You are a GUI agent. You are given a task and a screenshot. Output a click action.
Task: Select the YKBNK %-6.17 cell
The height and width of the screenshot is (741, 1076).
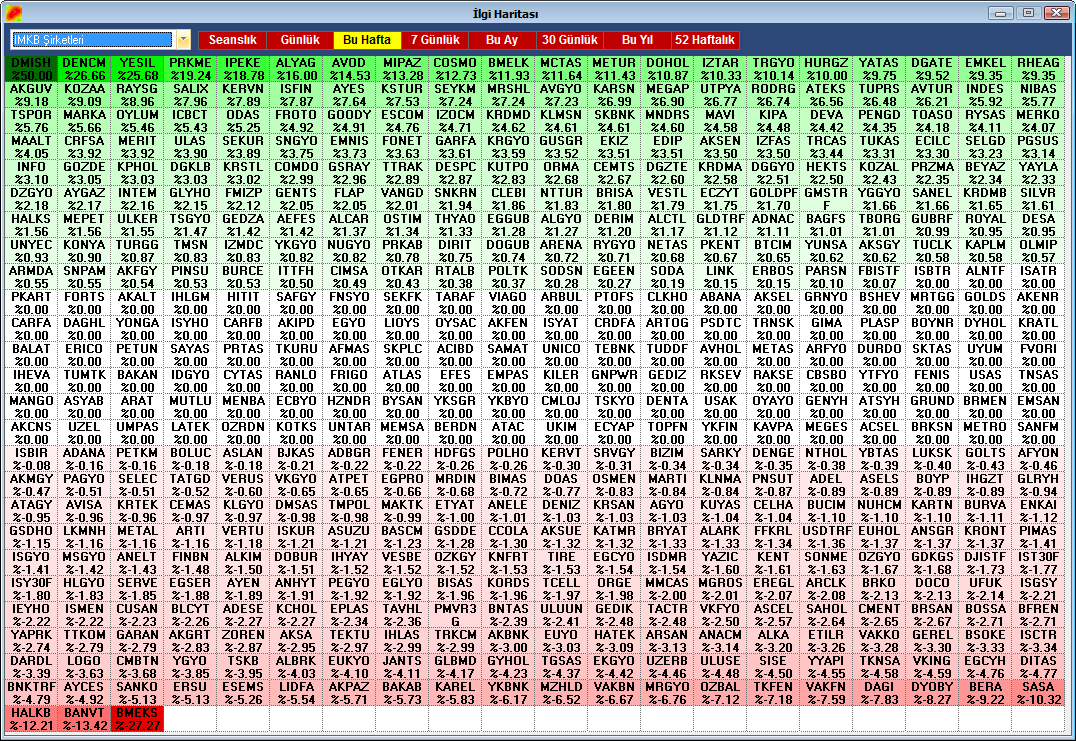508,693
